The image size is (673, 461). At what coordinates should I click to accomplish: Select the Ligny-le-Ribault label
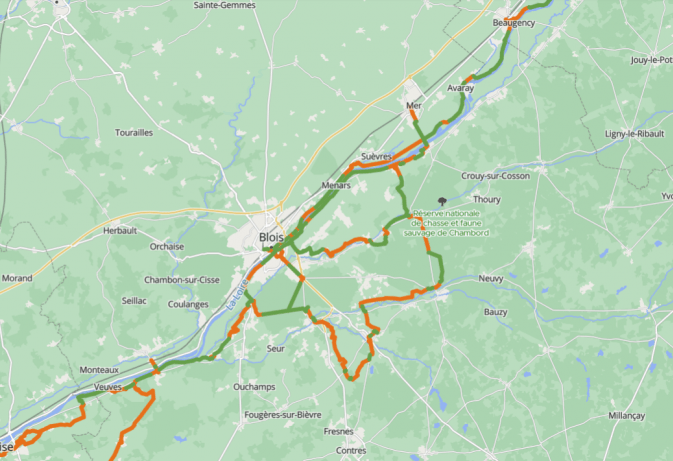pos(634,134)
